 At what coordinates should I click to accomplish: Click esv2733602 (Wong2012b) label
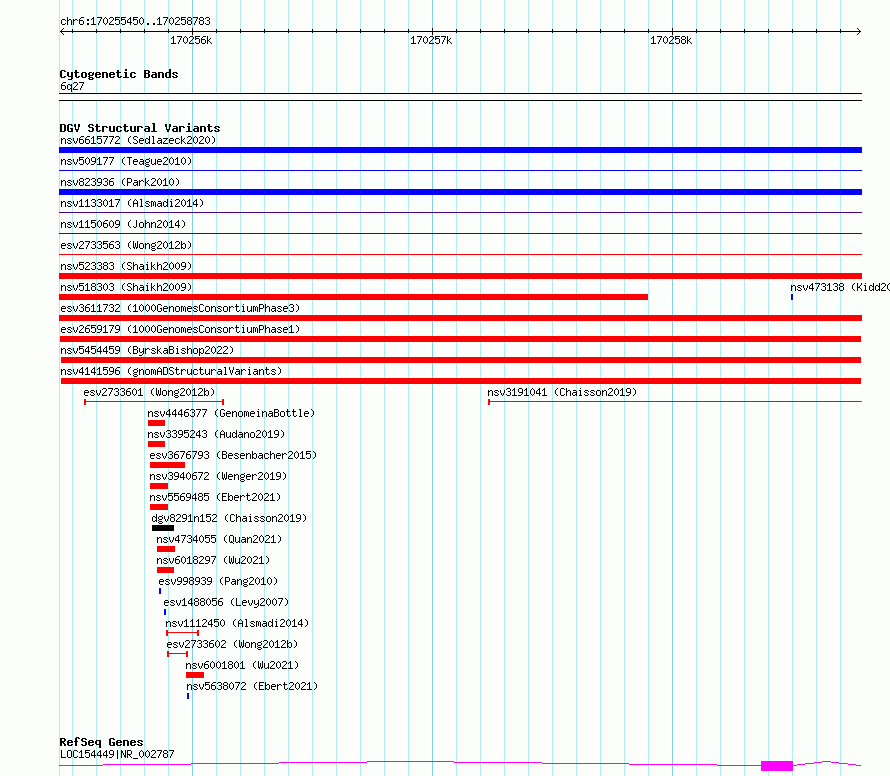(x=232, y=644)
